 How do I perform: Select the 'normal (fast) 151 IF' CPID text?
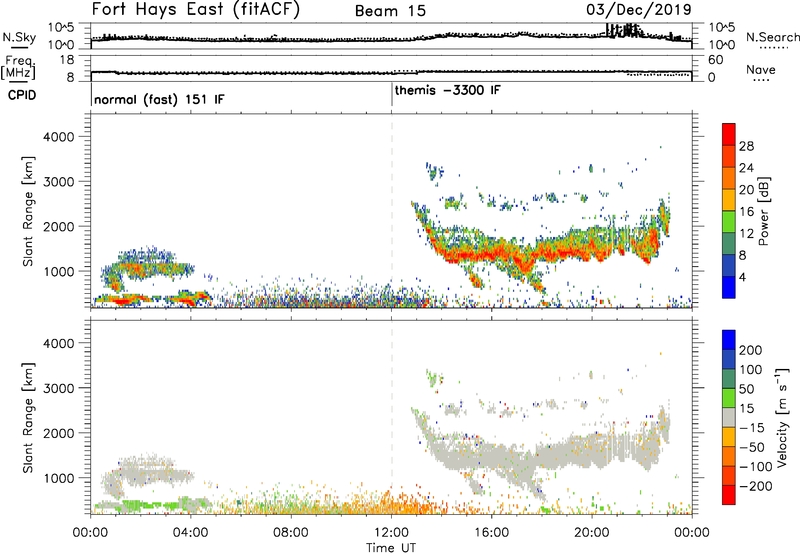point(159,99)
